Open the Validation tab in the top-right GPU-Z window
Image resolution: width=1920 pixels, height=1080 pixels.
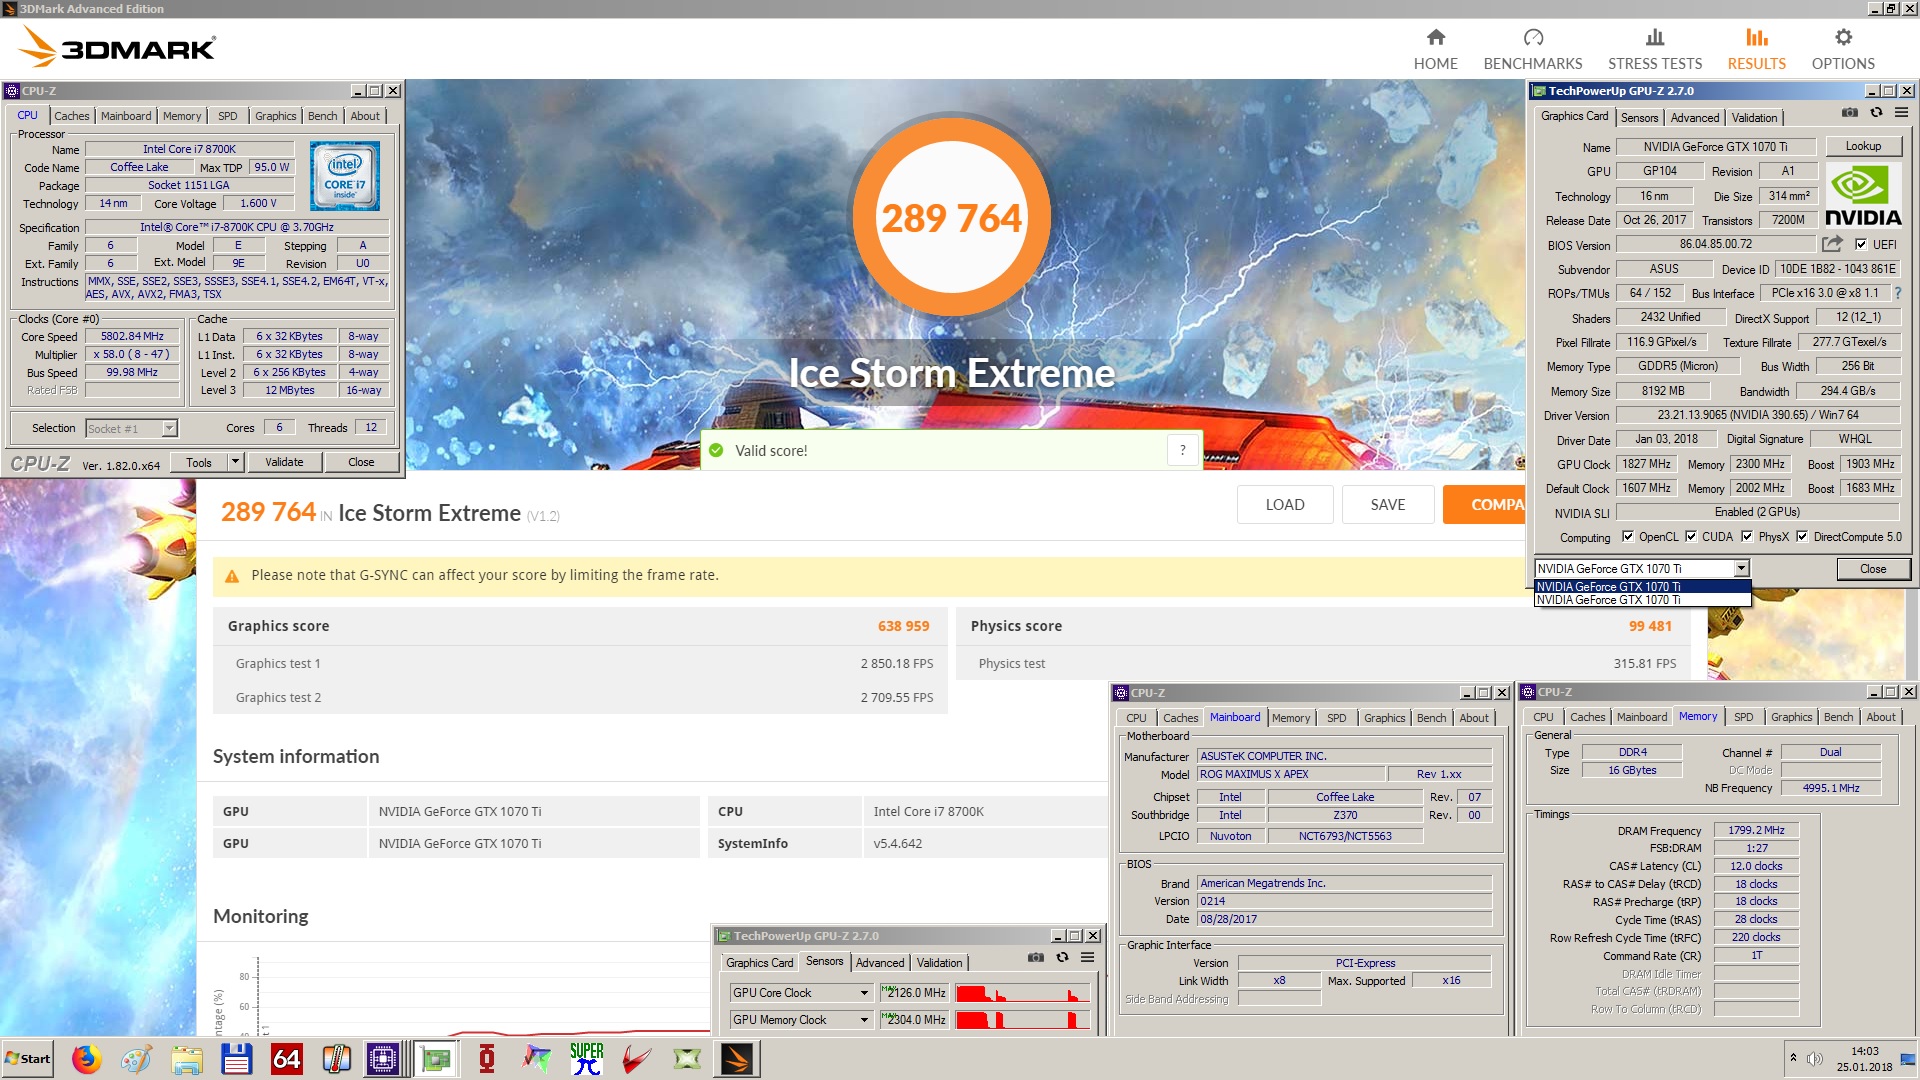pyautogui.click(x=1754, y=118)
